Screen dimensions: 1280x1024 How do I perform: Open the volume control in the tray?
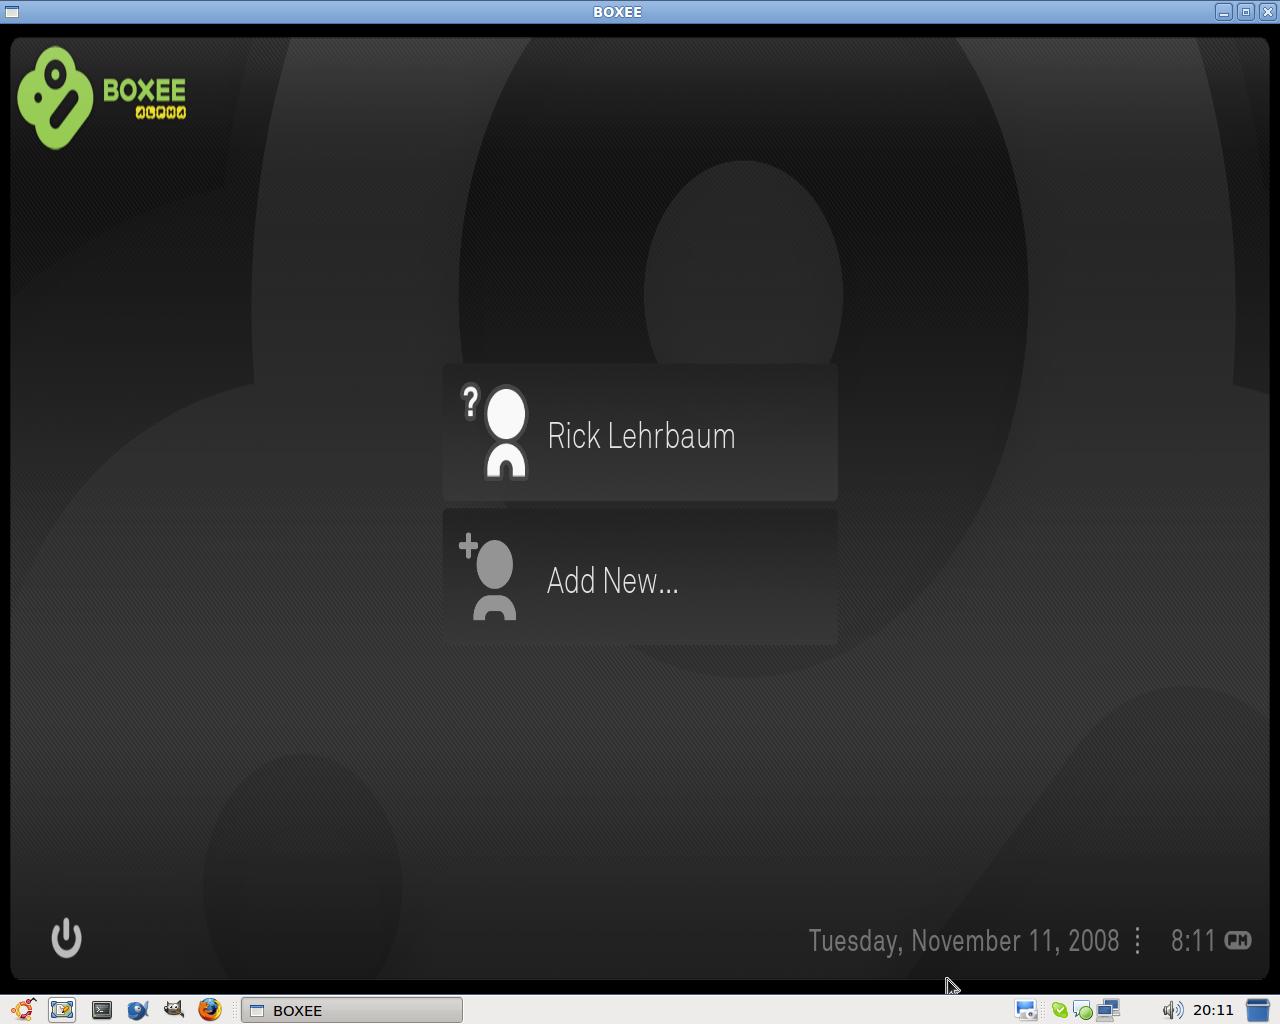pos(1172,1010)
